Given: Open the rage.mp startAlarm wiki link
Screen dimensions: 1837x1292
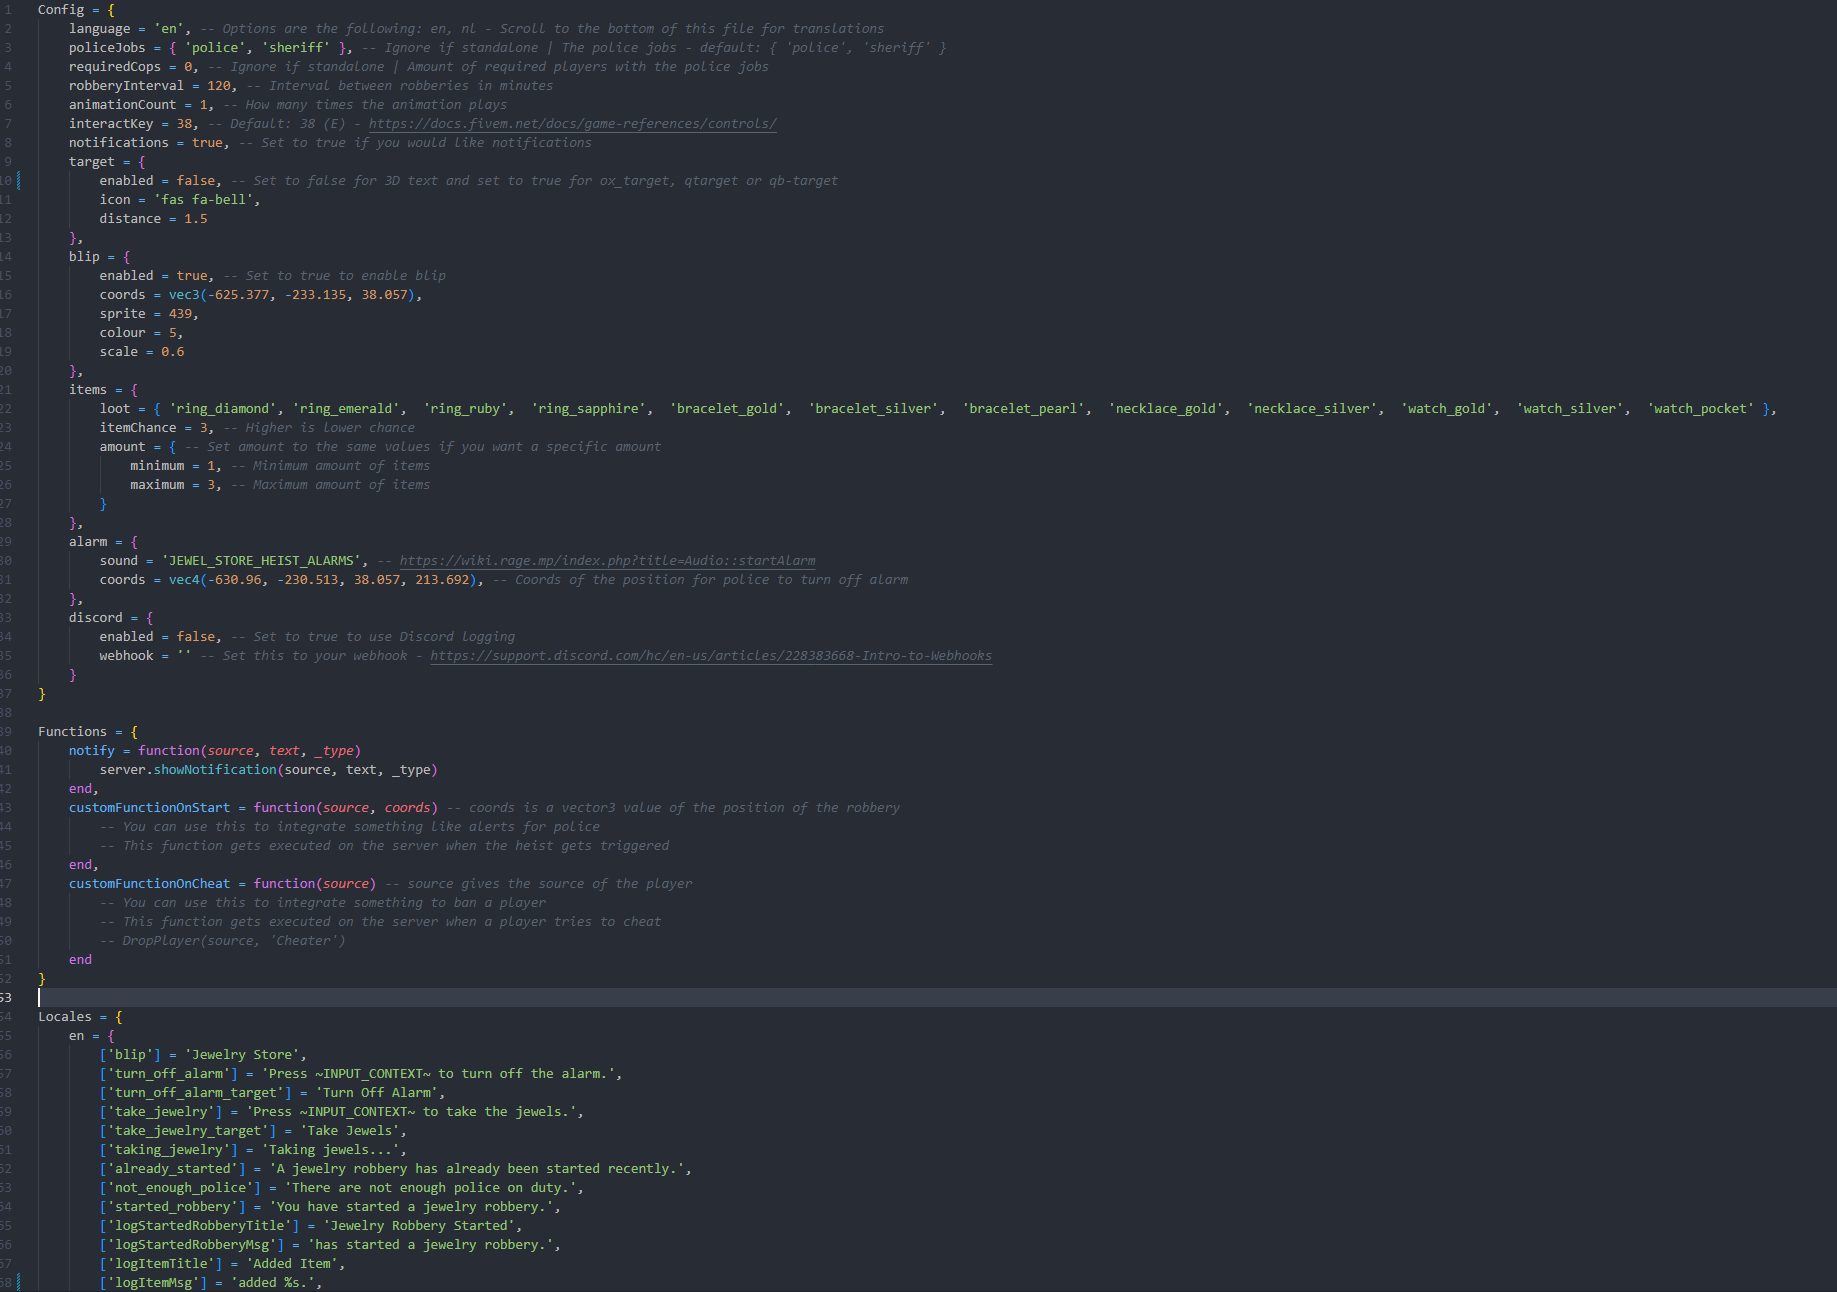Looking at the screenshot, I should (607, 561).
